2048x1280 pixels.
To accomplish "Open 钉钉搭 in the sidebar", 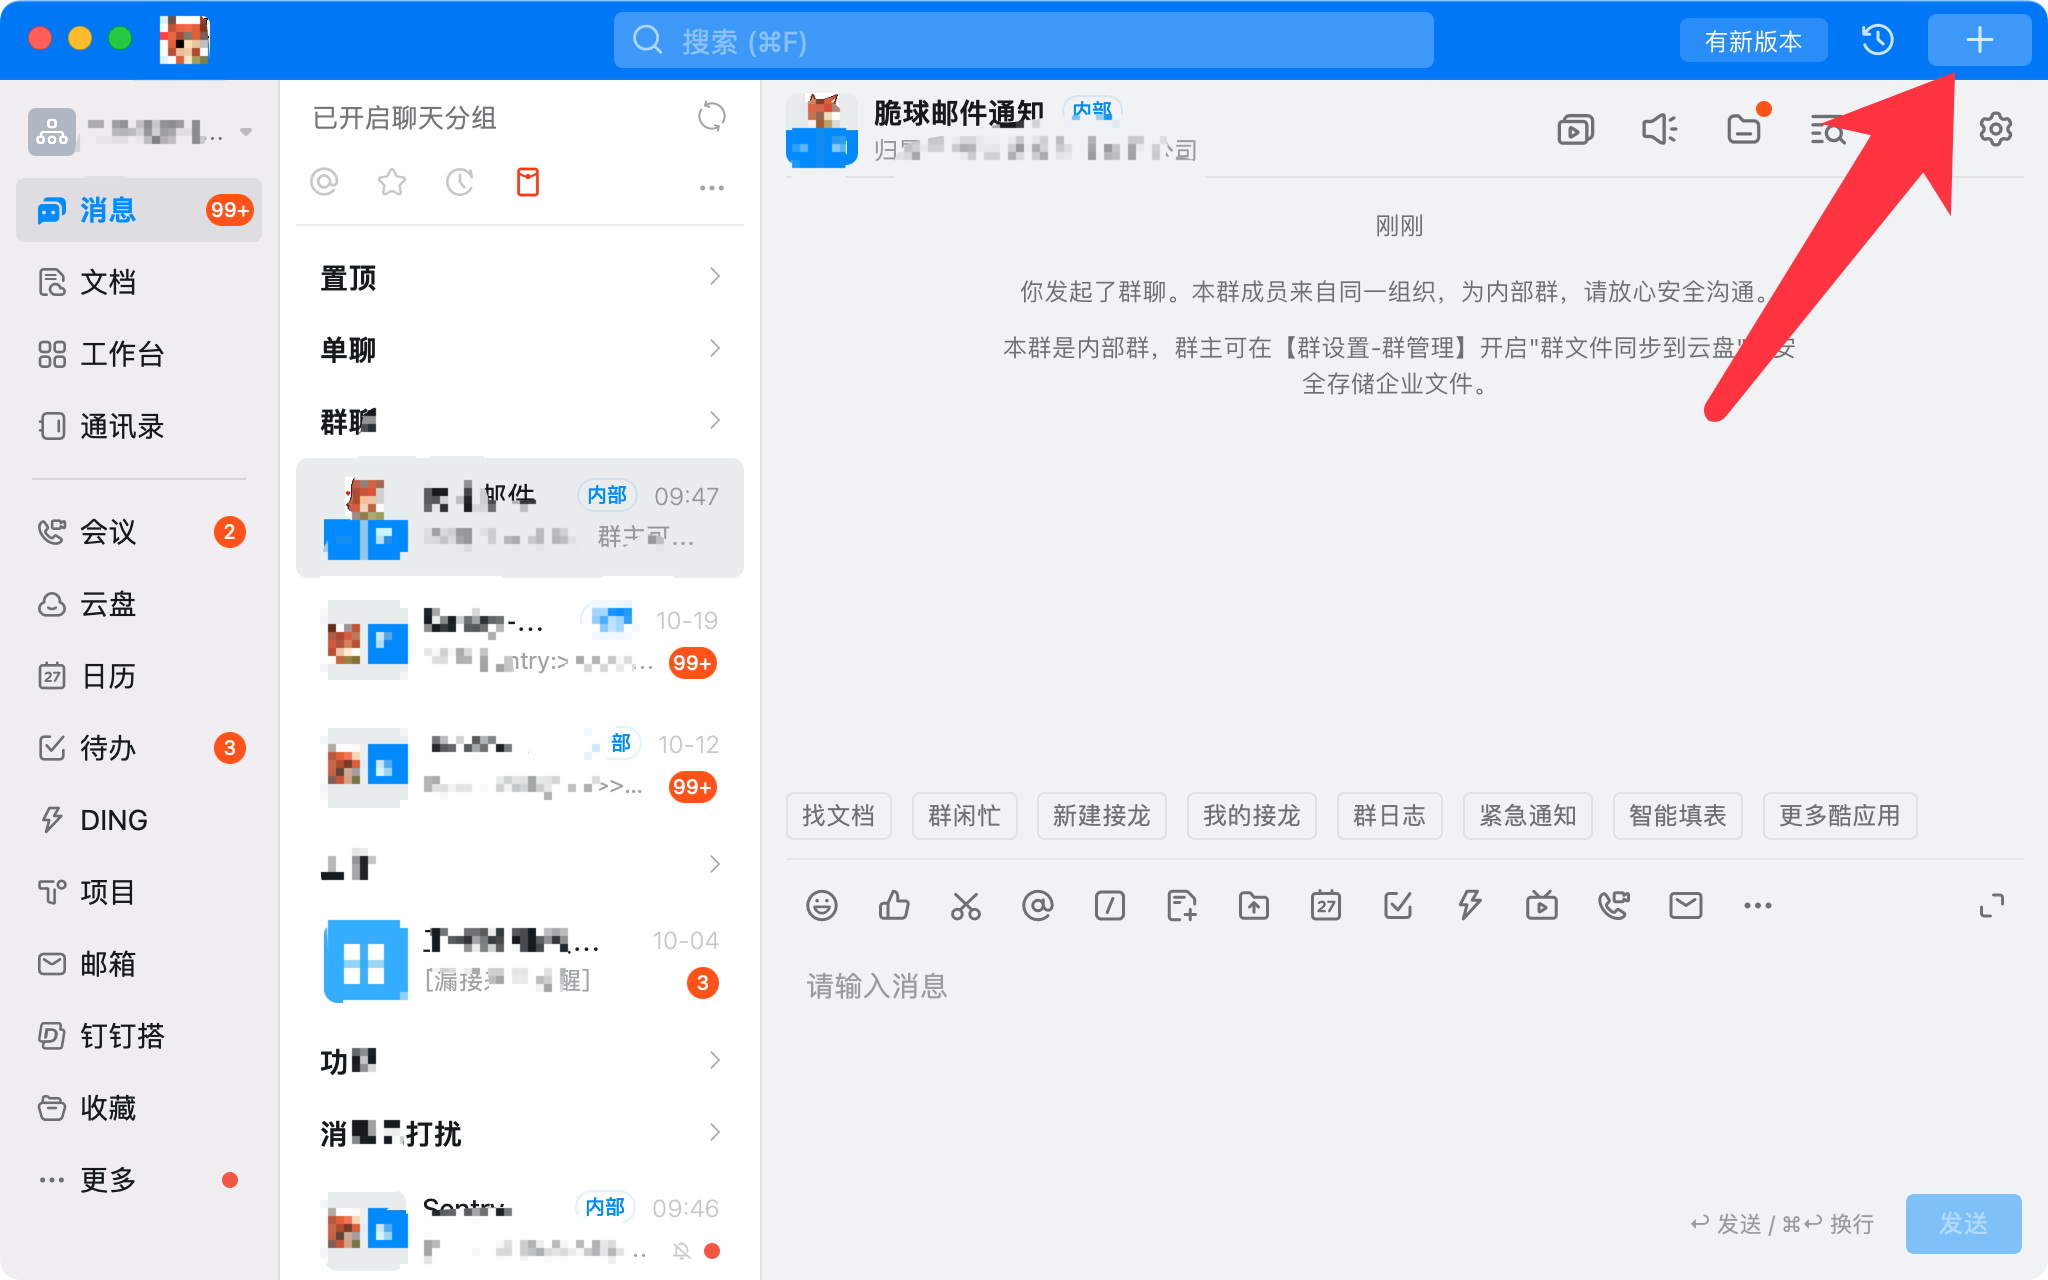I will (x=139, y=1036).
